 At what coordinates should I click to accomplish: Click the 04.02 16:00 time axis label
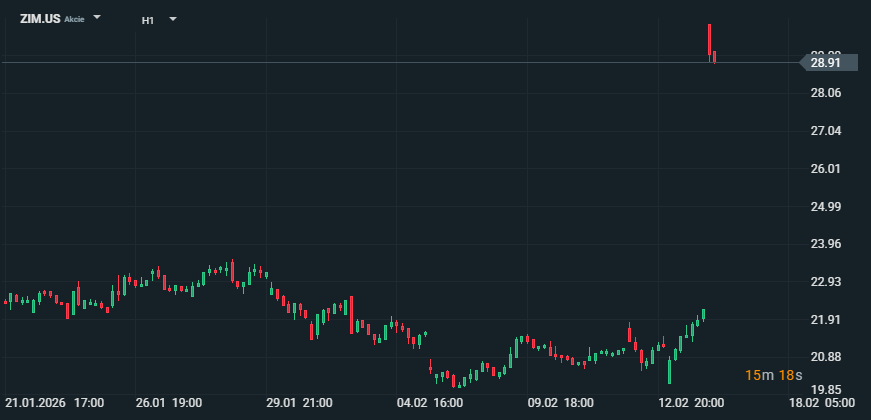[x=430, y=403]
